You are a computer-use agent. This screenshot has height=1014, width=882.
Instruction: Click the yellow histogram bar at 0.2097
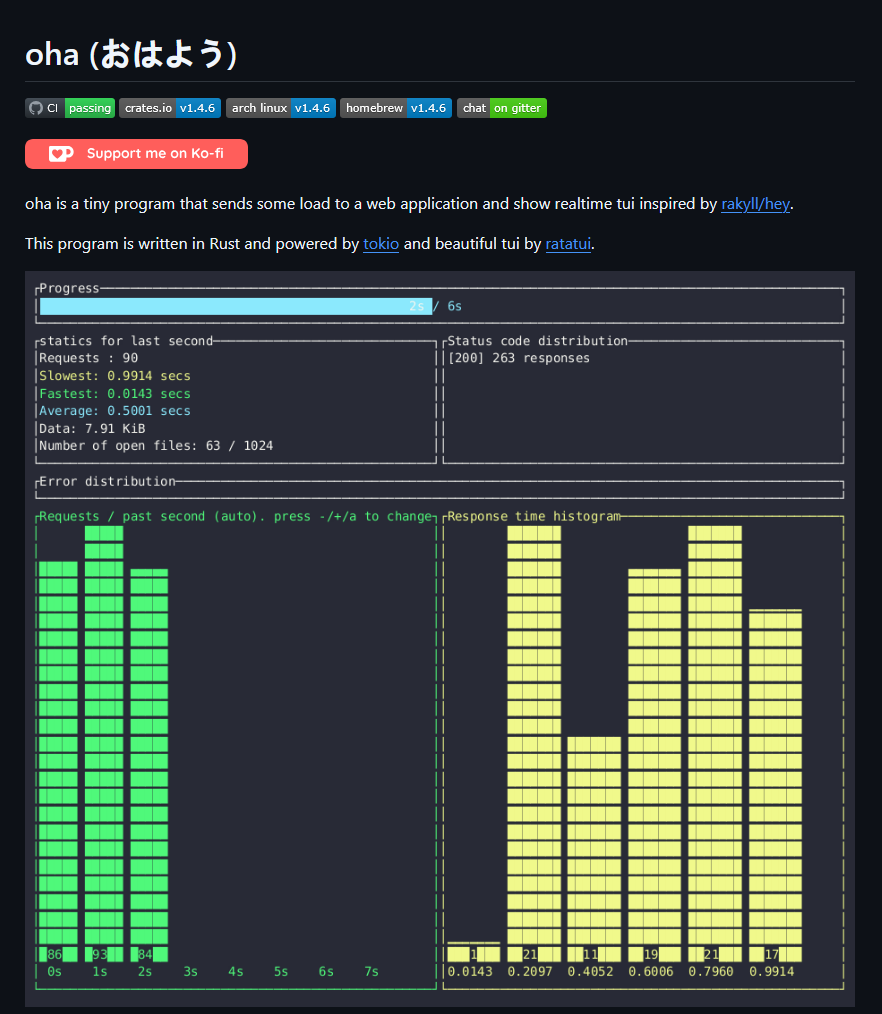click(534, 744)
